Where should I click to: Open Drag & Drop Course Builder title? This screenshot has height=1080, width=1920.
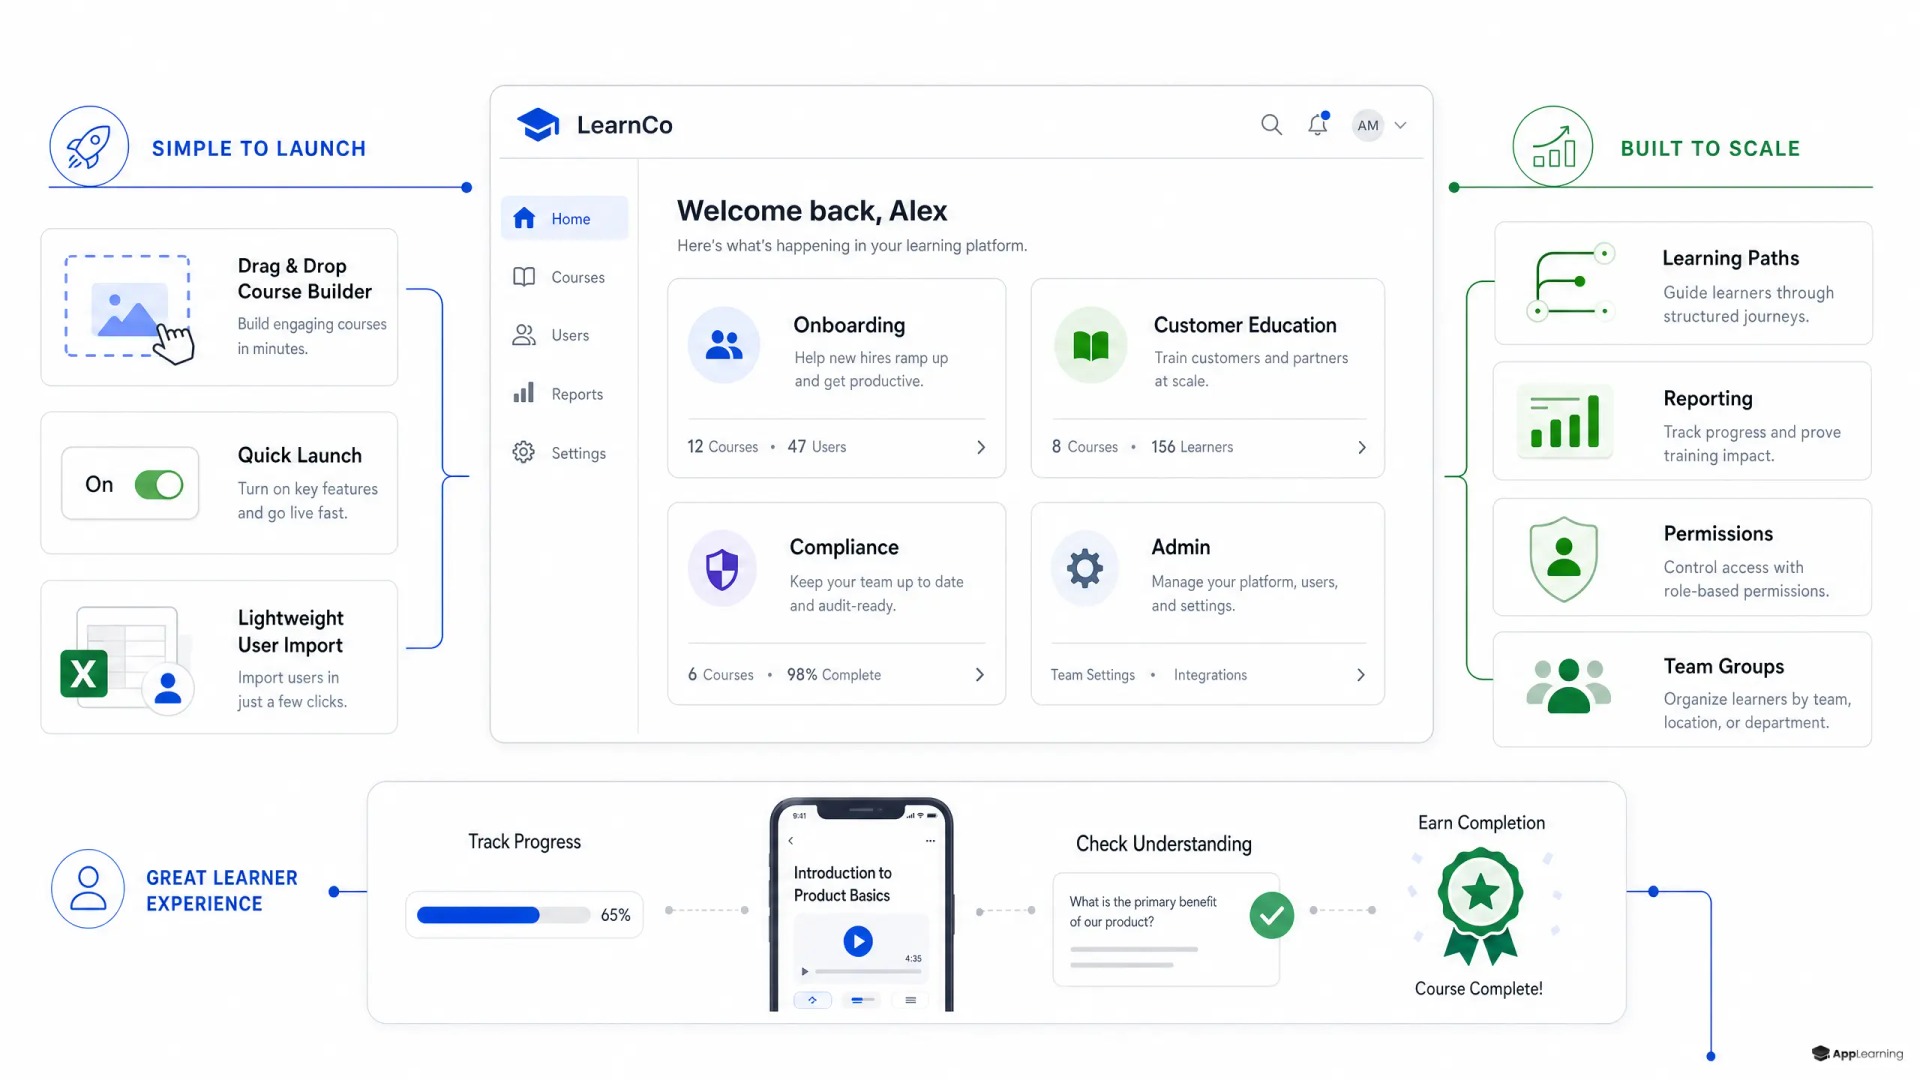point(304,279)
